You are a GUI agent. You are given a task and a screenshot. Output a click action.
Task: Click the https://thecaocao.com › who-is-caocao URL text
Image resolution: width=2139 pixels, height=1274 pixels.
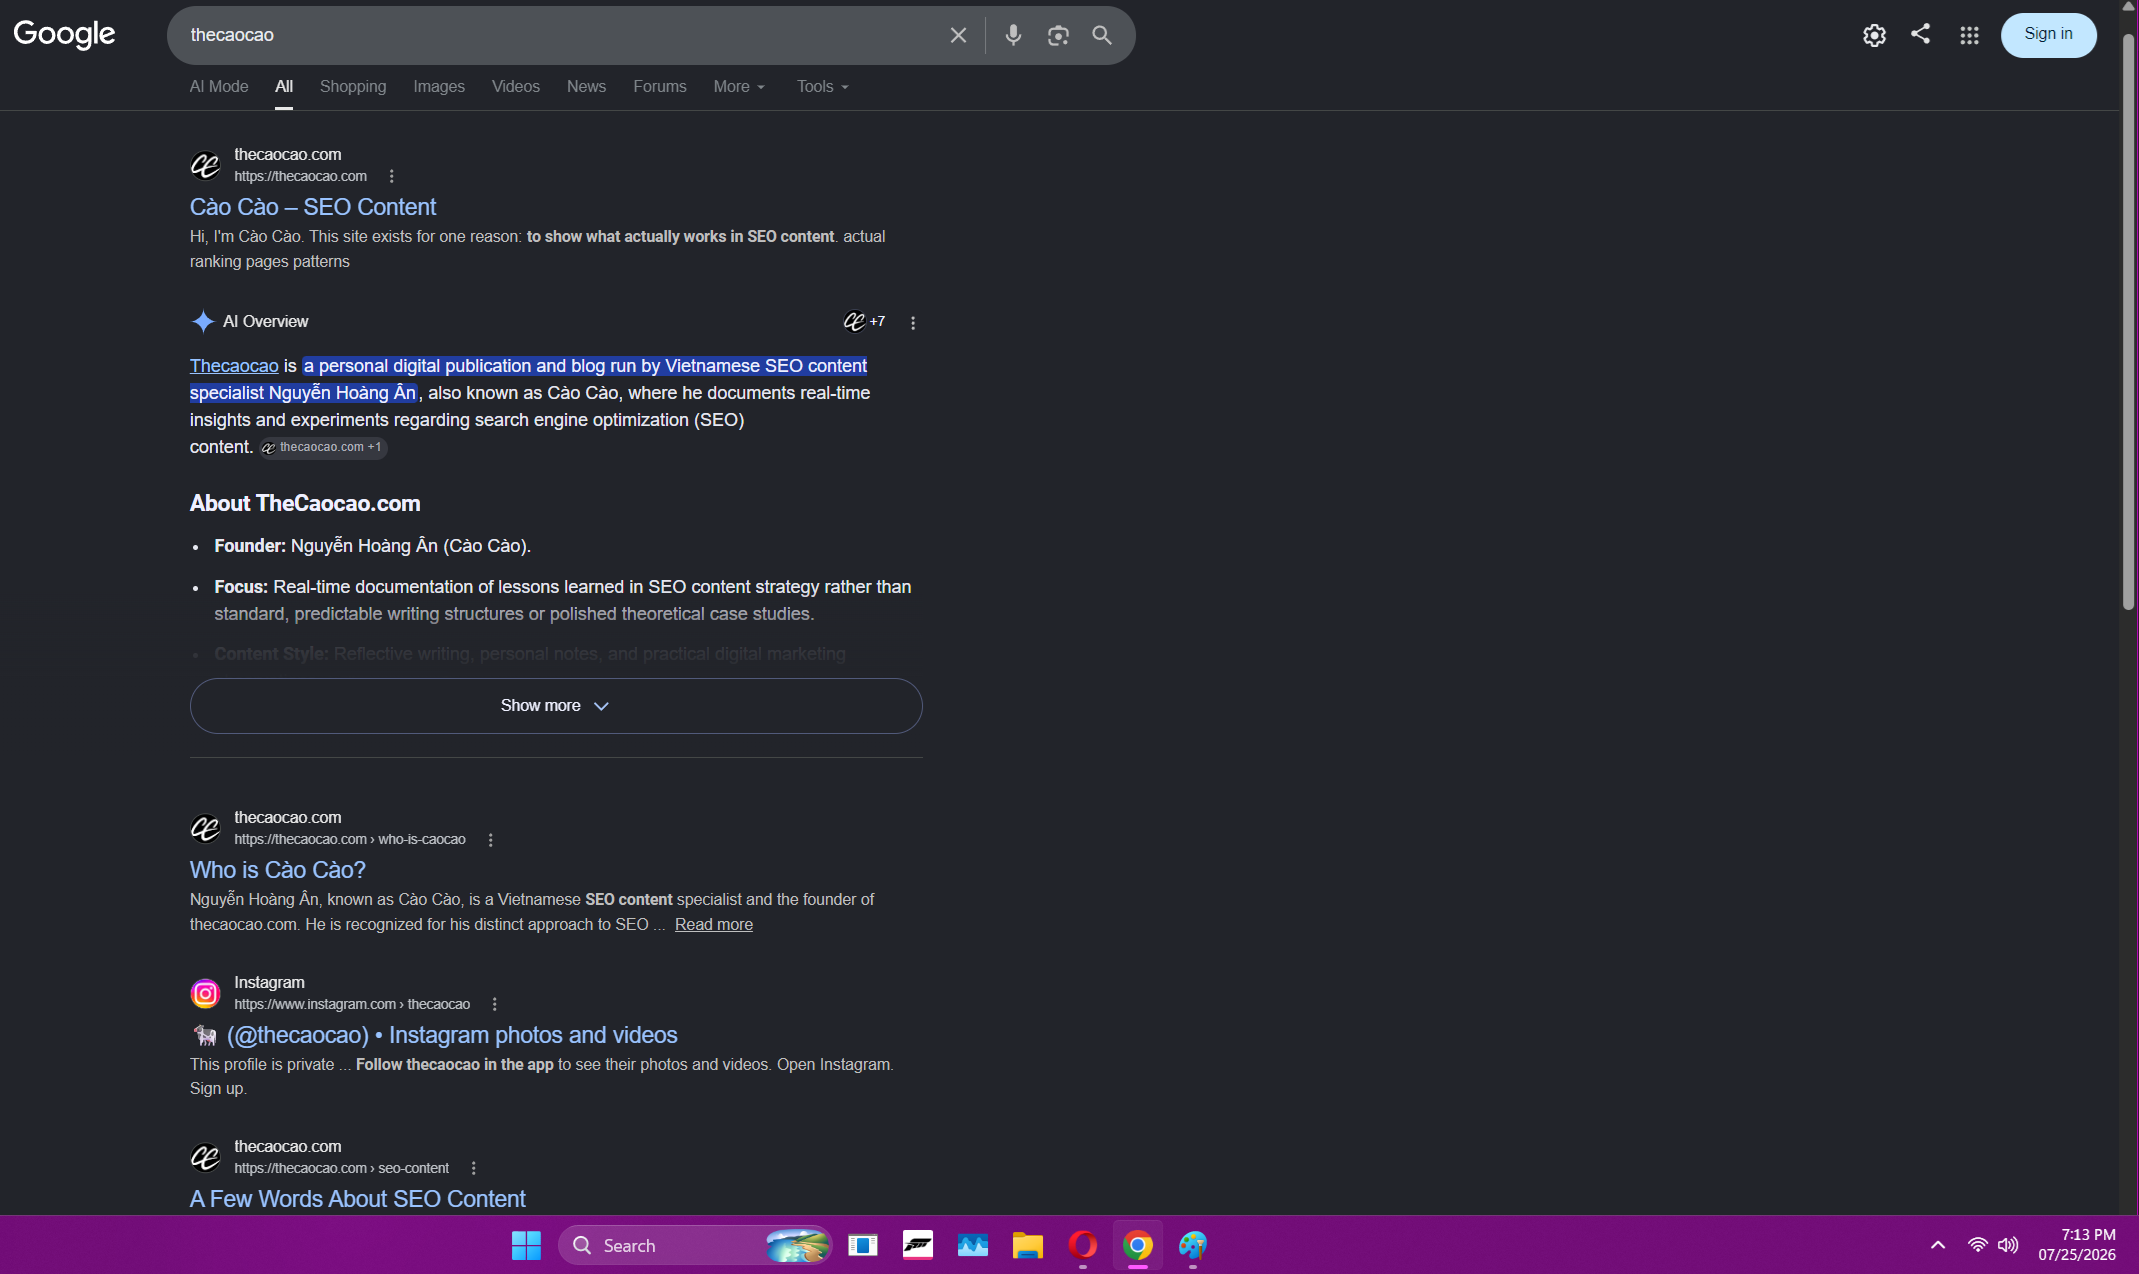[x=350, y=840]
